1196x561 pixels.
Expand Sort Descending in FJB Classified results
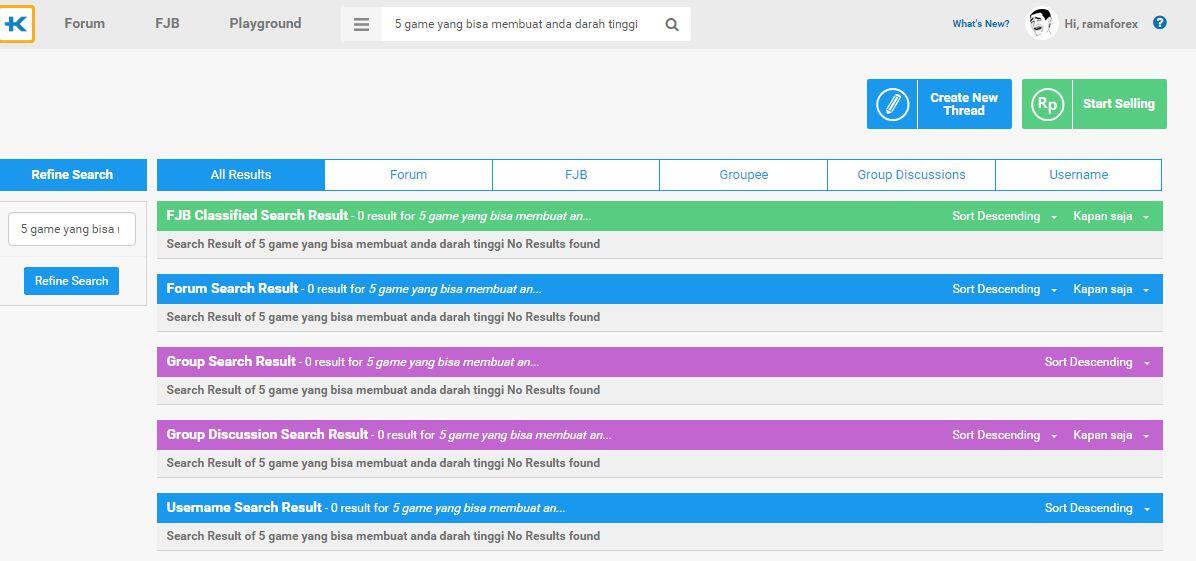pos(1005,216)
